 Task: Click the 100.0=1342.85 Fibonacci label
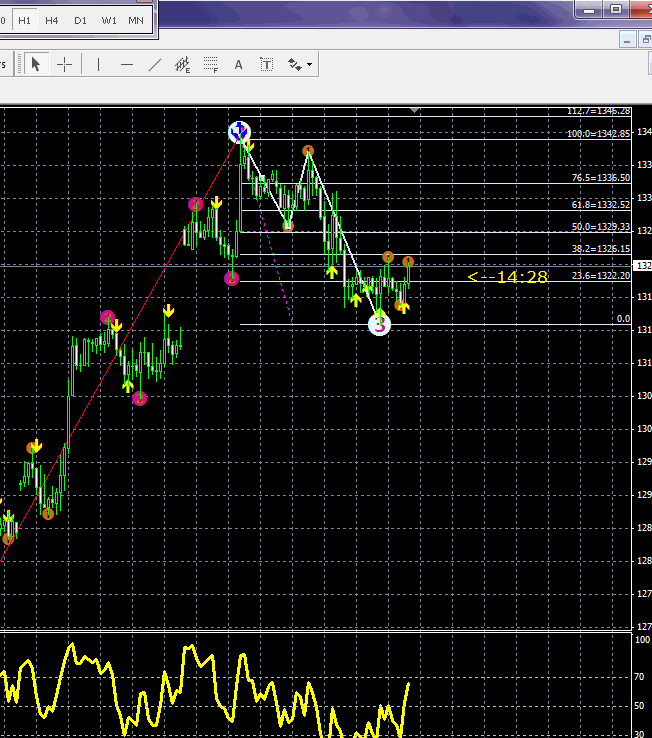(x=598, y=134)
